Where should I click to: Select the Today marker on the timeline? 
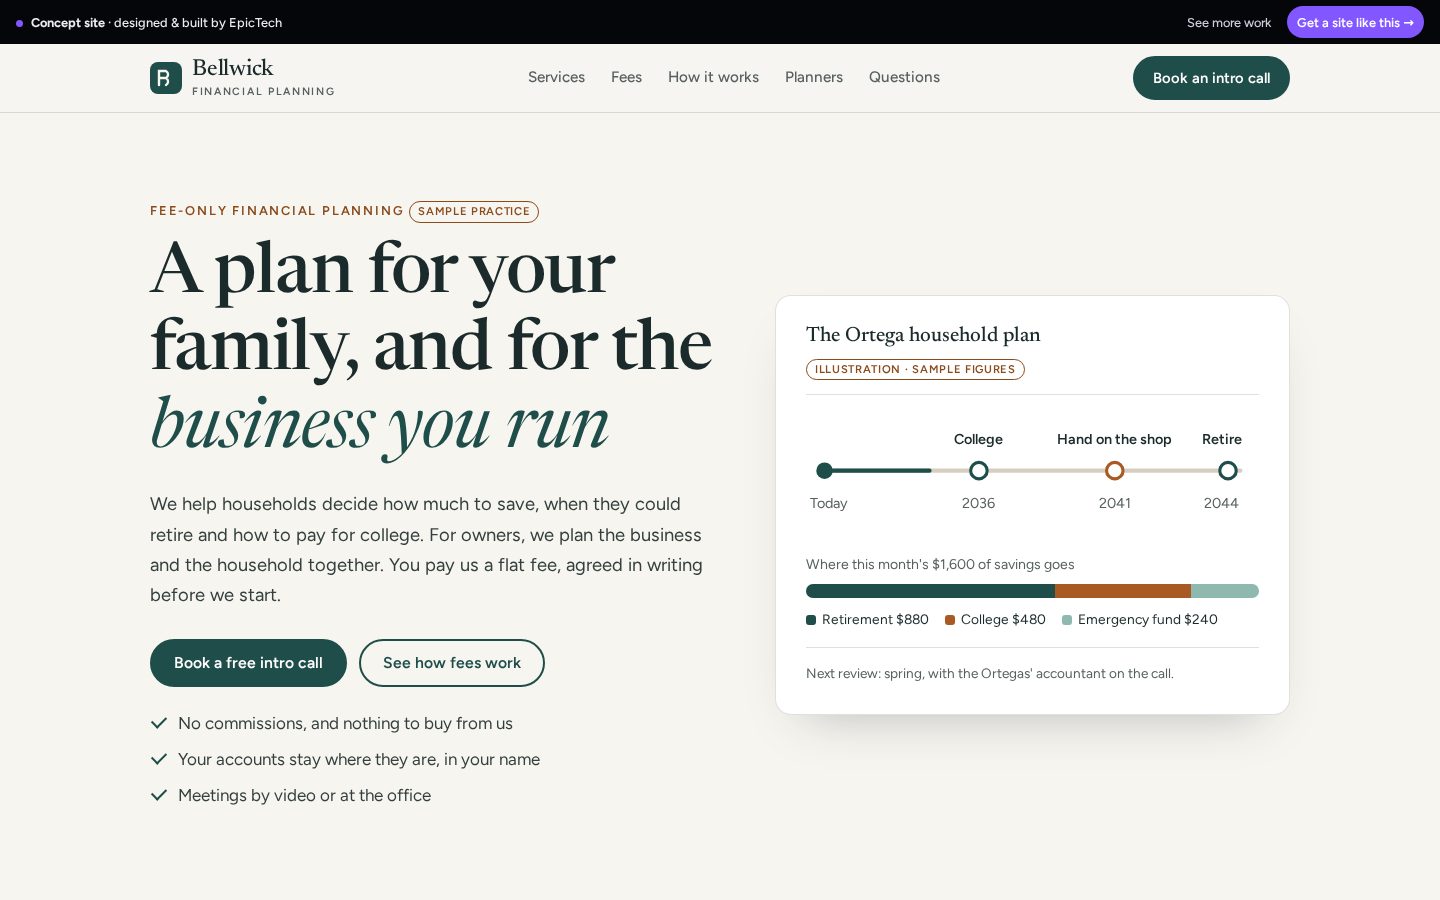point(824,470)
